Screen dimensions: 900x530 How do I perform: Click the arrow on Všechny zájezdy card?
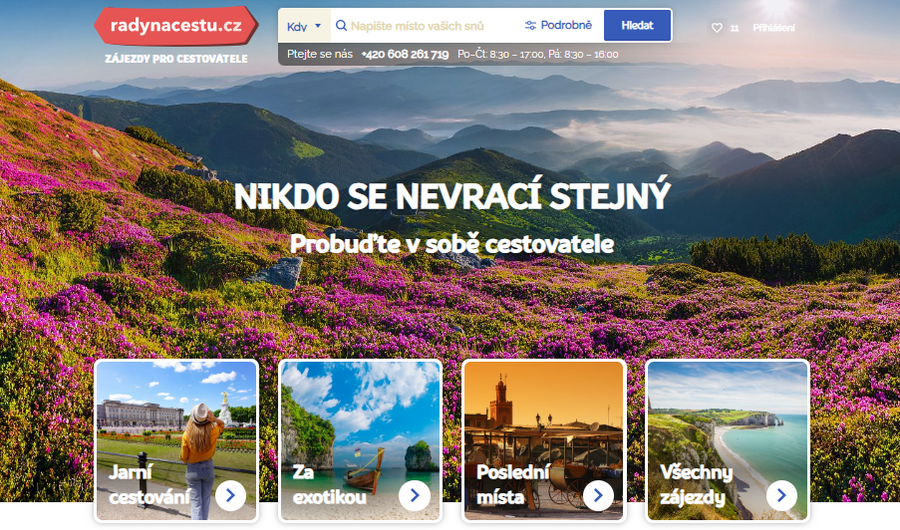pyautogui.click(x=782, y=495)
